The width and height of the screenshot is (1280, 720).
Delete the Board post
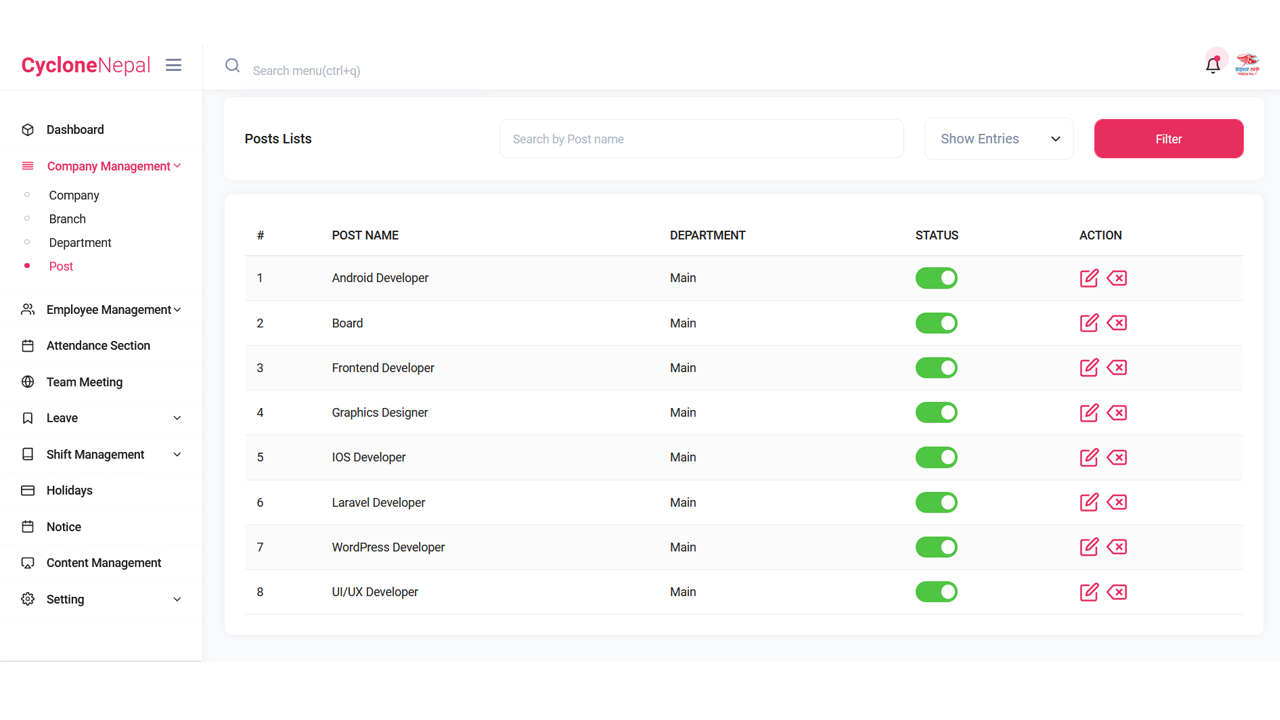(1117, 323)
